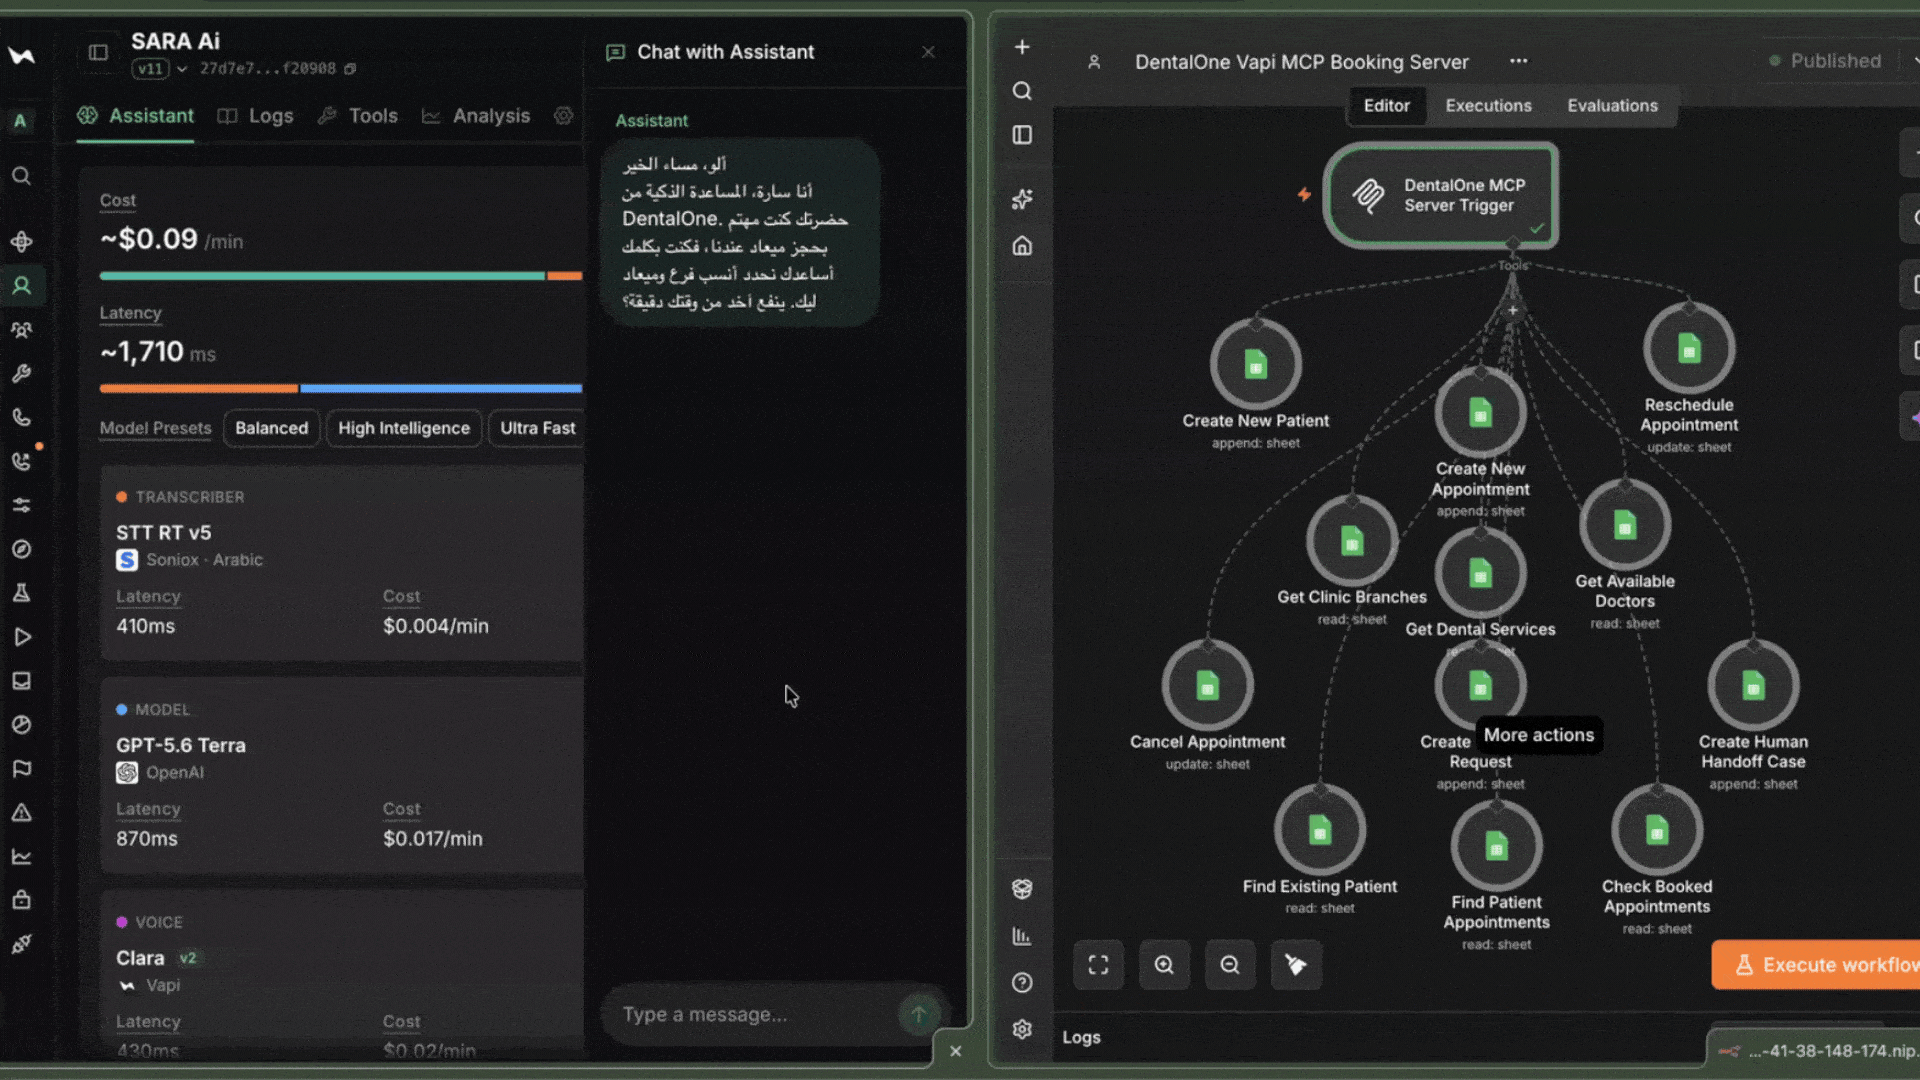
Task: Open the STT RT v5 transcriber card
Action: click(342, 563)
